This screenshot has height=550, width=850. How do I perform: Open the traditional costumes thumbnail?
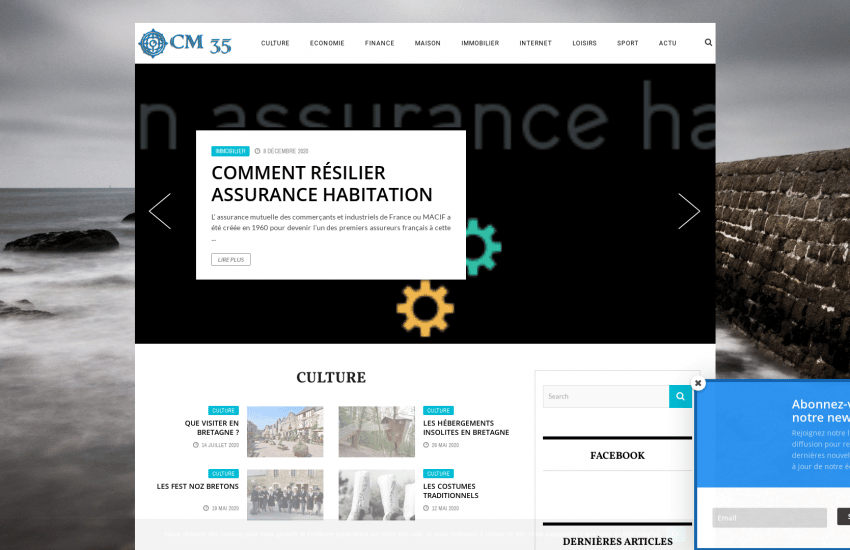(377, 495)
